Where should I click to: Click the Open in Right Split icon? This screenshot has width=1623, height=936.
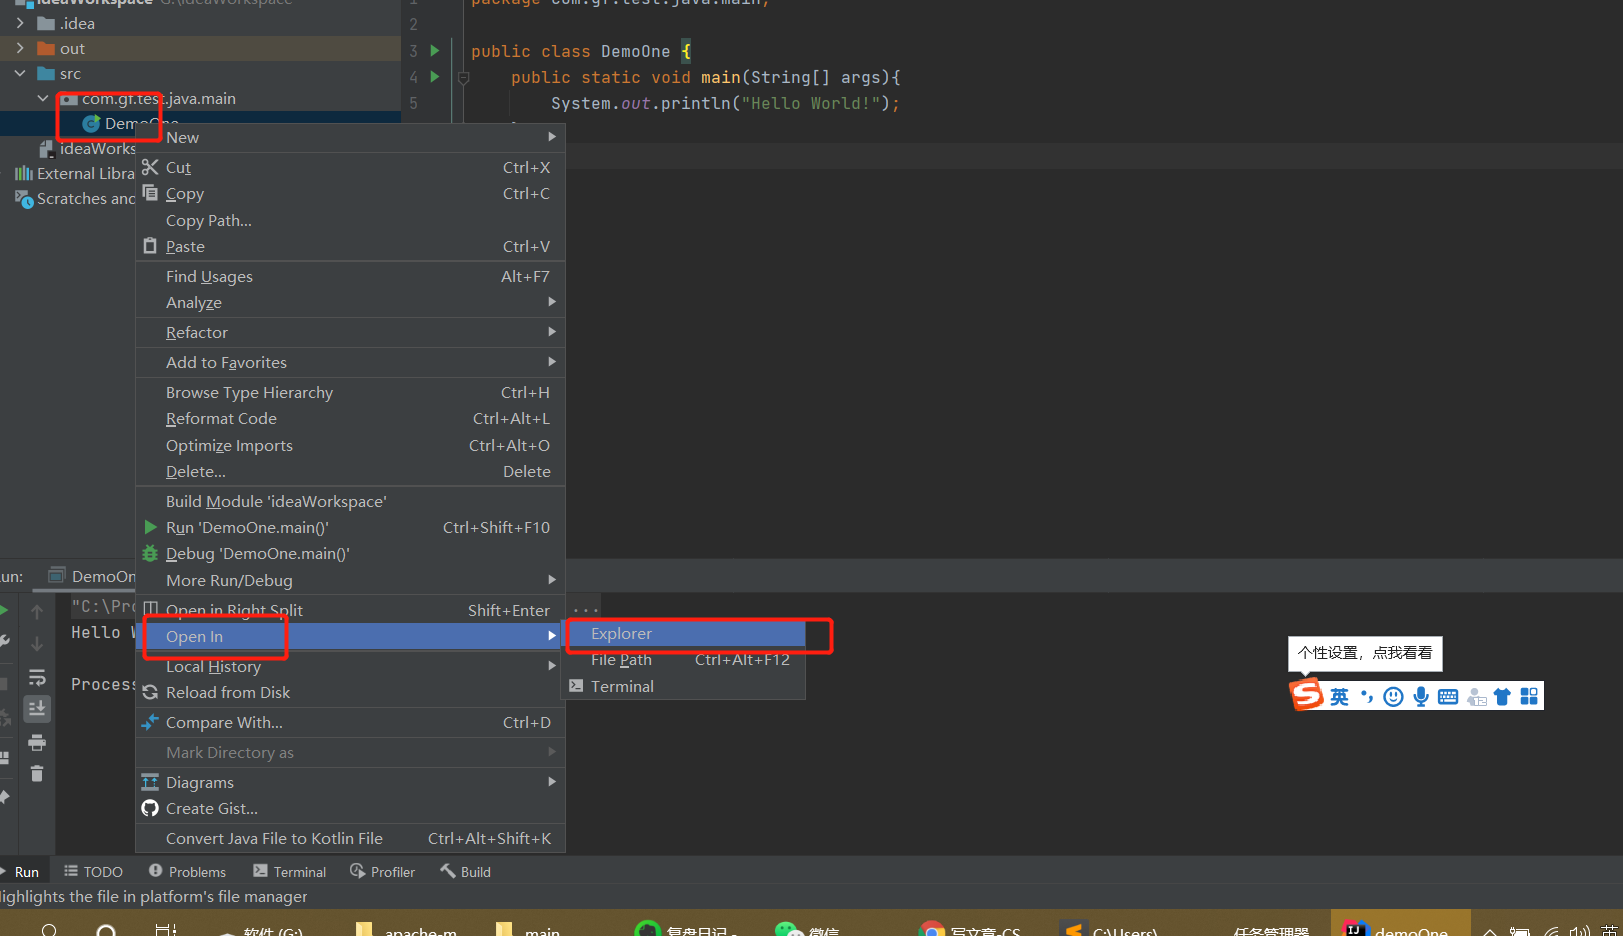150,609
